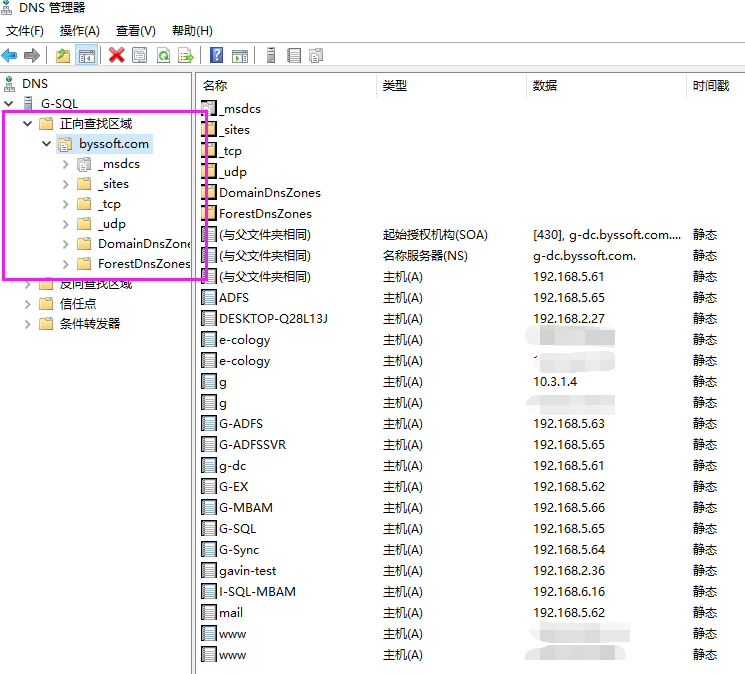This screenshot has width=745, height=674.
Task: Select the 起始授权机构(SOA) record type cell
Action: coord(435,235)
